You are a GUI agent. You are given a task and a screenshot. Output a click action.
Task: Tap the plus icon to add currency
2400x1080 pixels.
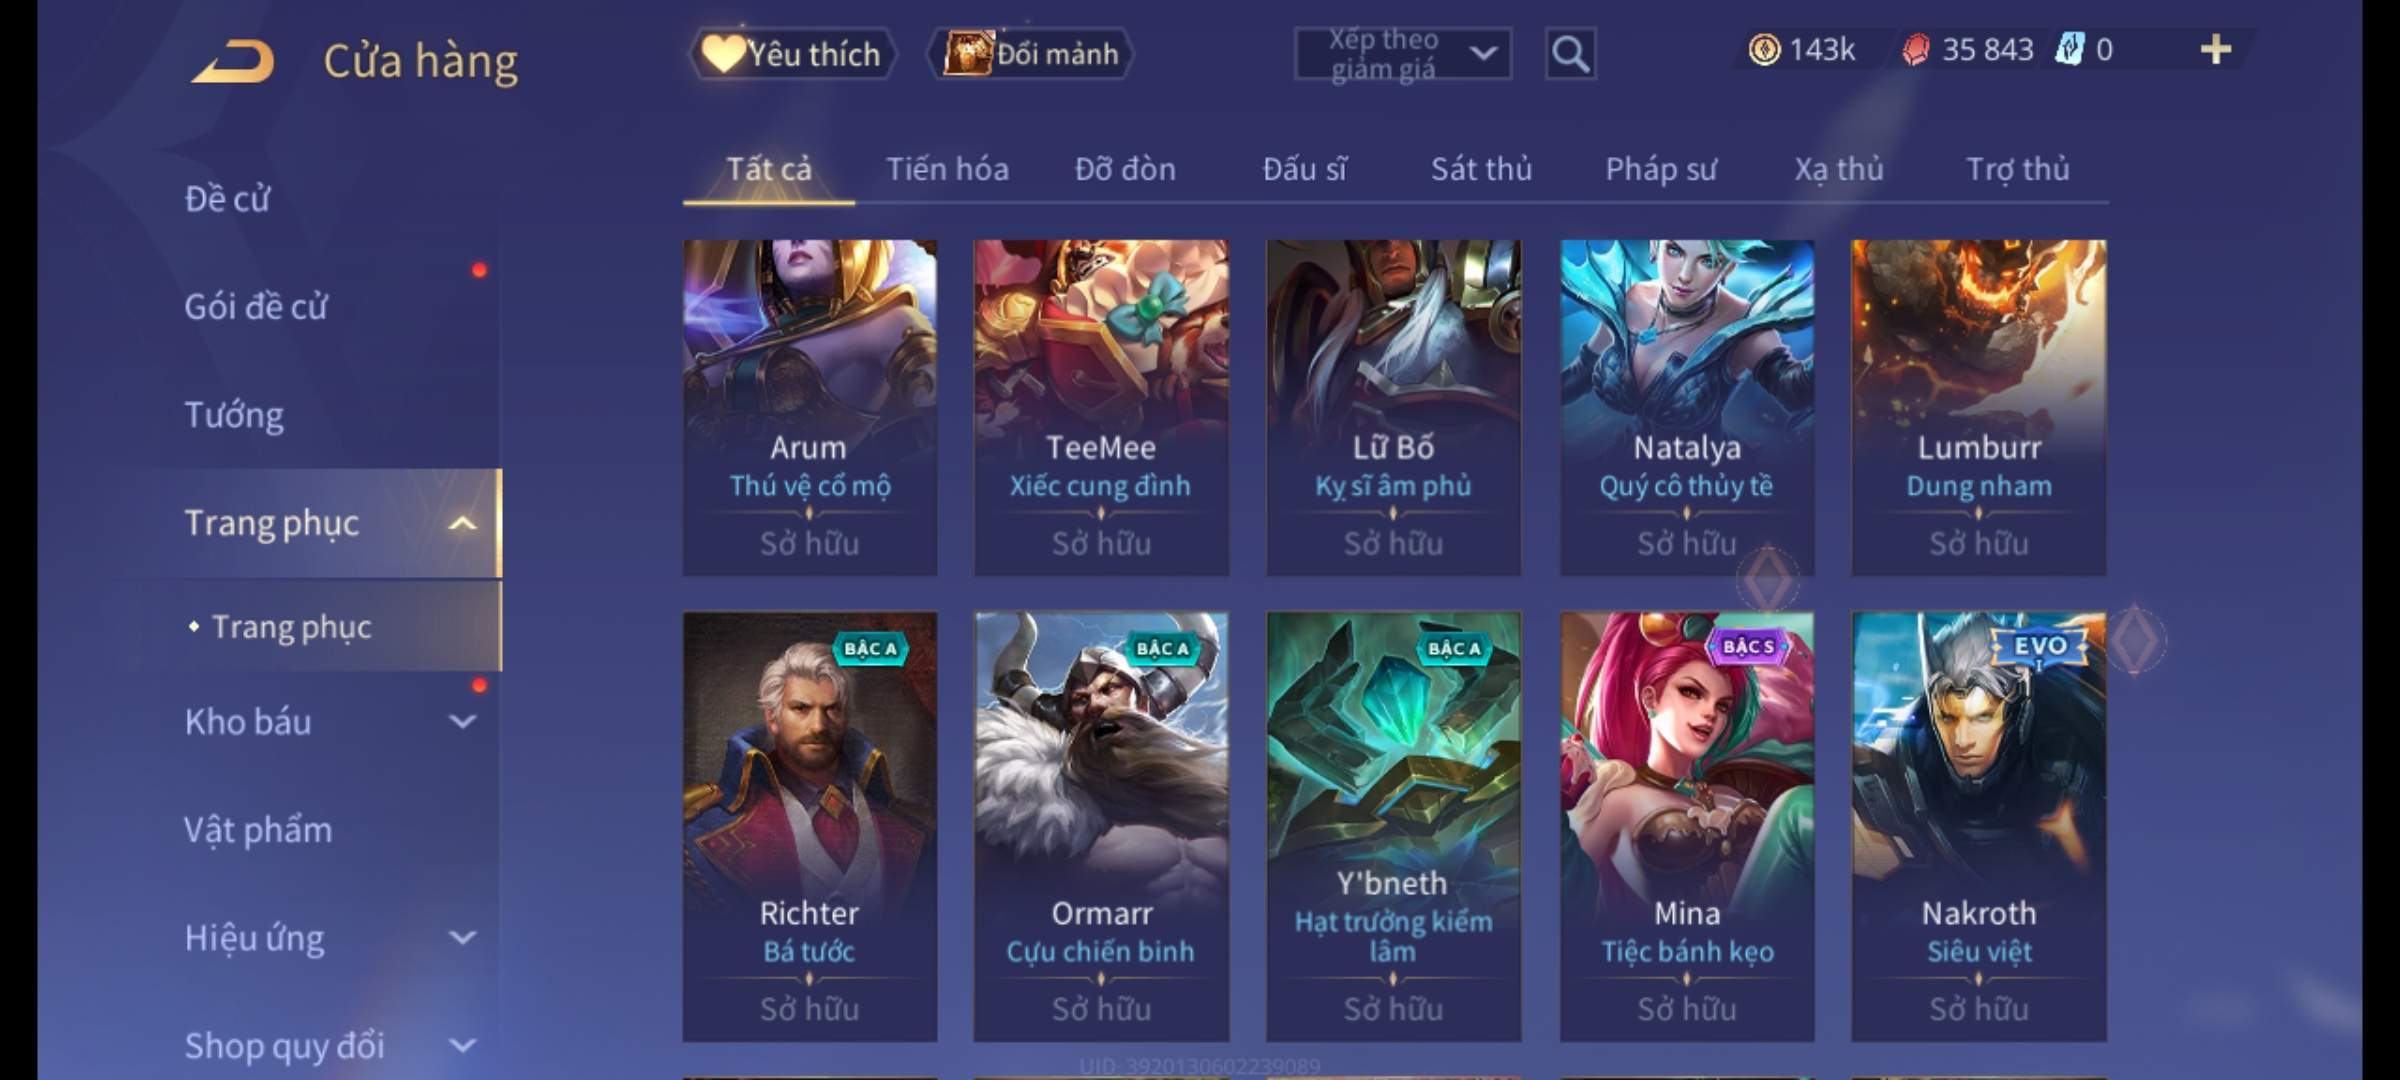point(2216,49)
